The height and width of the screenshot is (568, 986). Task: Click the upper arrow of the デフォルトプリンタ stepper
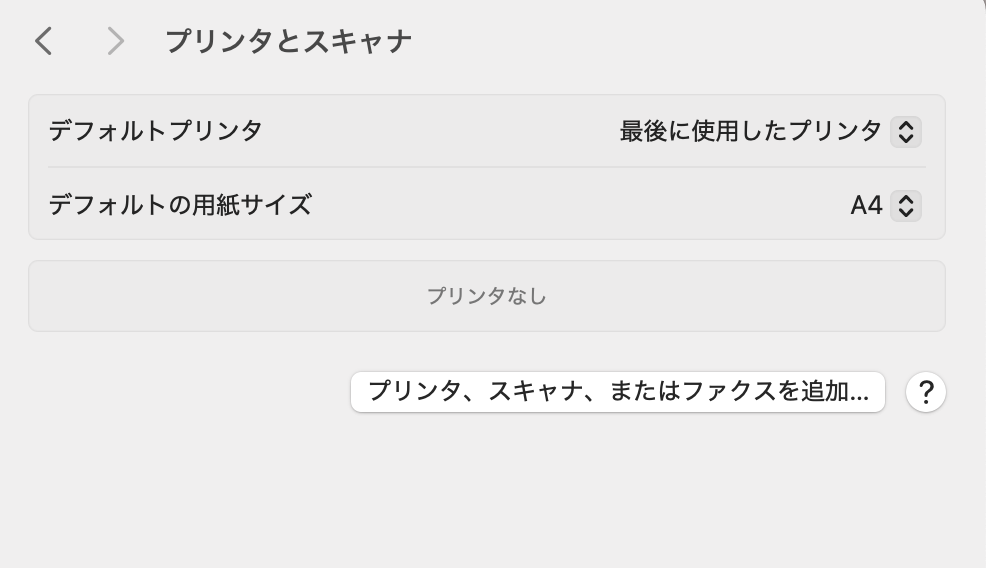pyautogui.click(x=906, y=125)
